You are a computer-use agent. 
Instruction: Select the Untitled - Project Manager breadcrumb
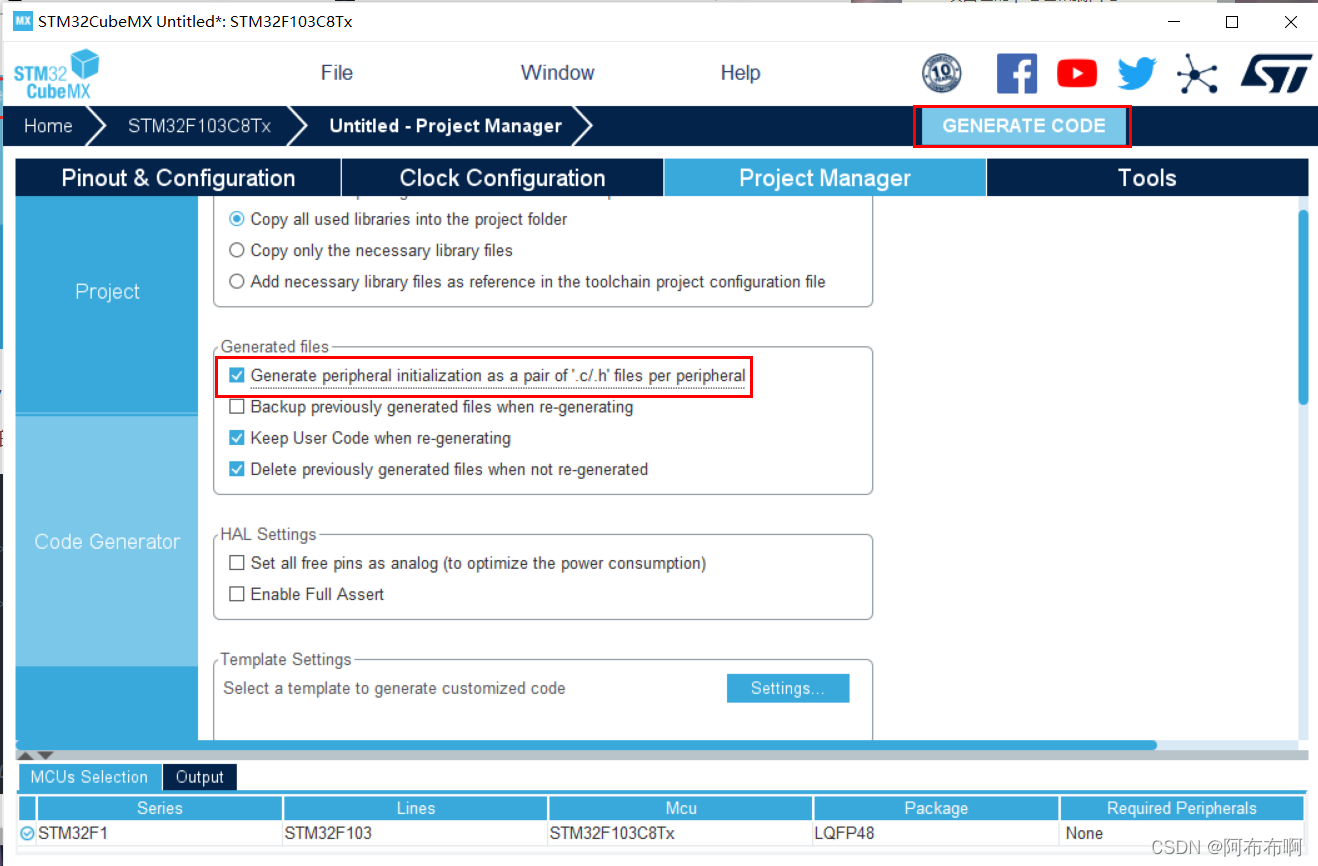click(x=445, y=126)
